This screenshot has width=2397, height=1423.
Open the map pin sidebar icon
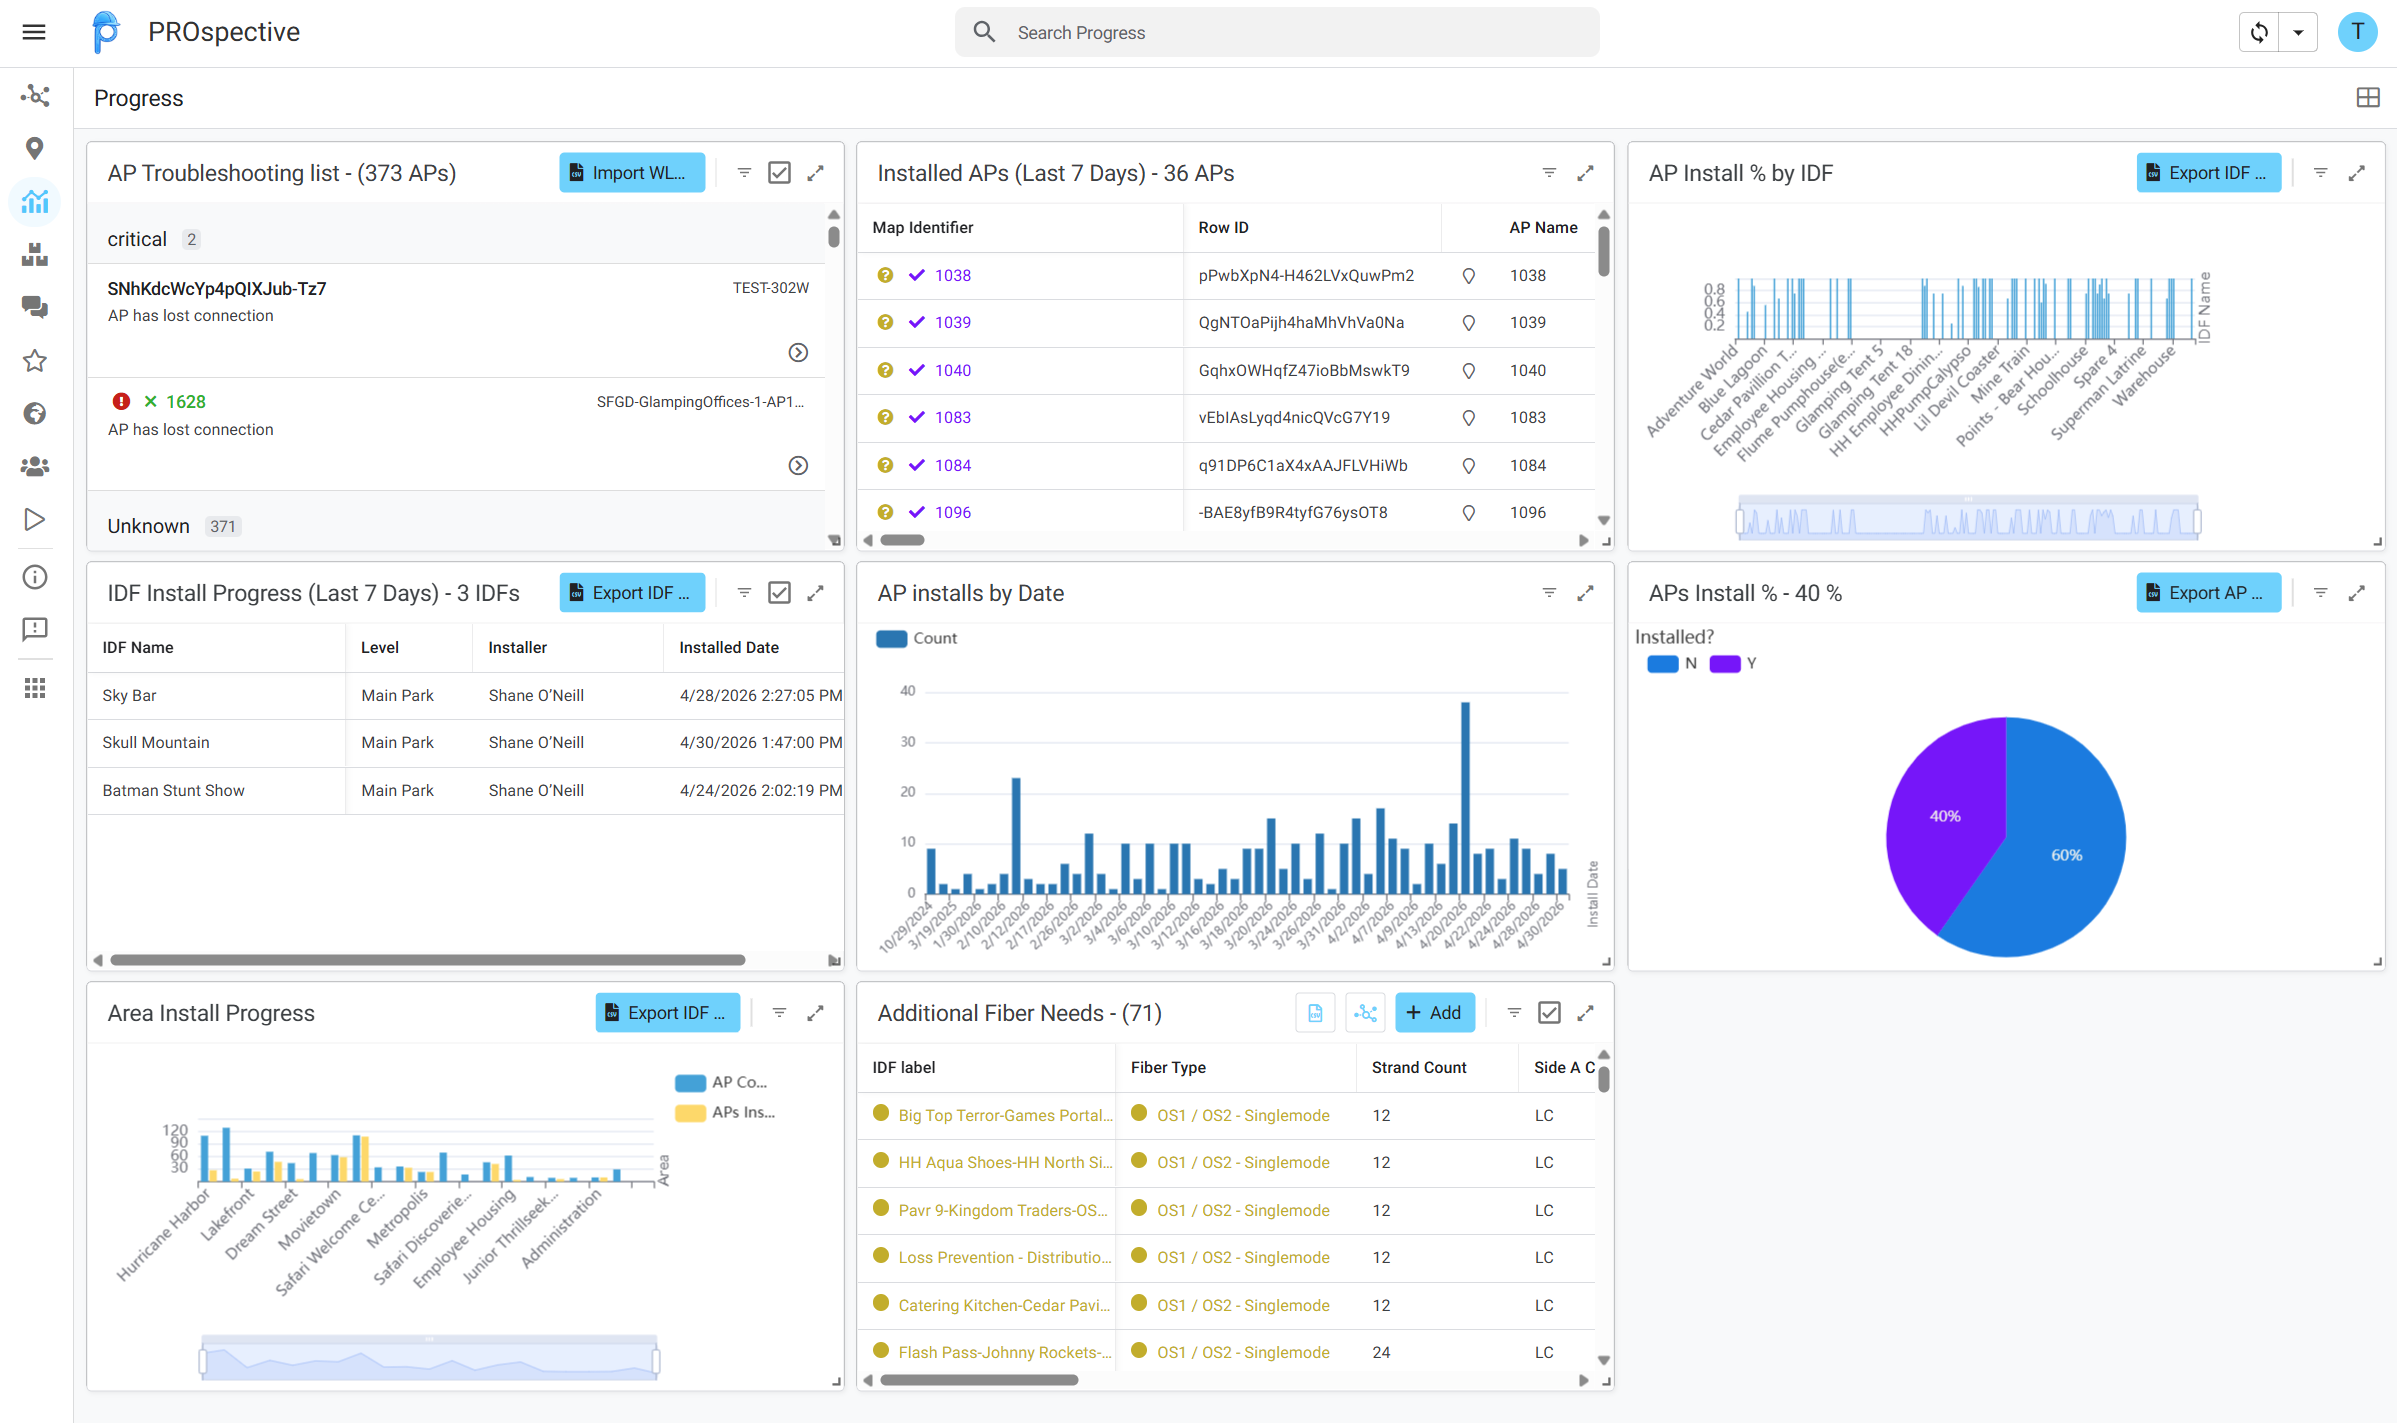[35, 148]
